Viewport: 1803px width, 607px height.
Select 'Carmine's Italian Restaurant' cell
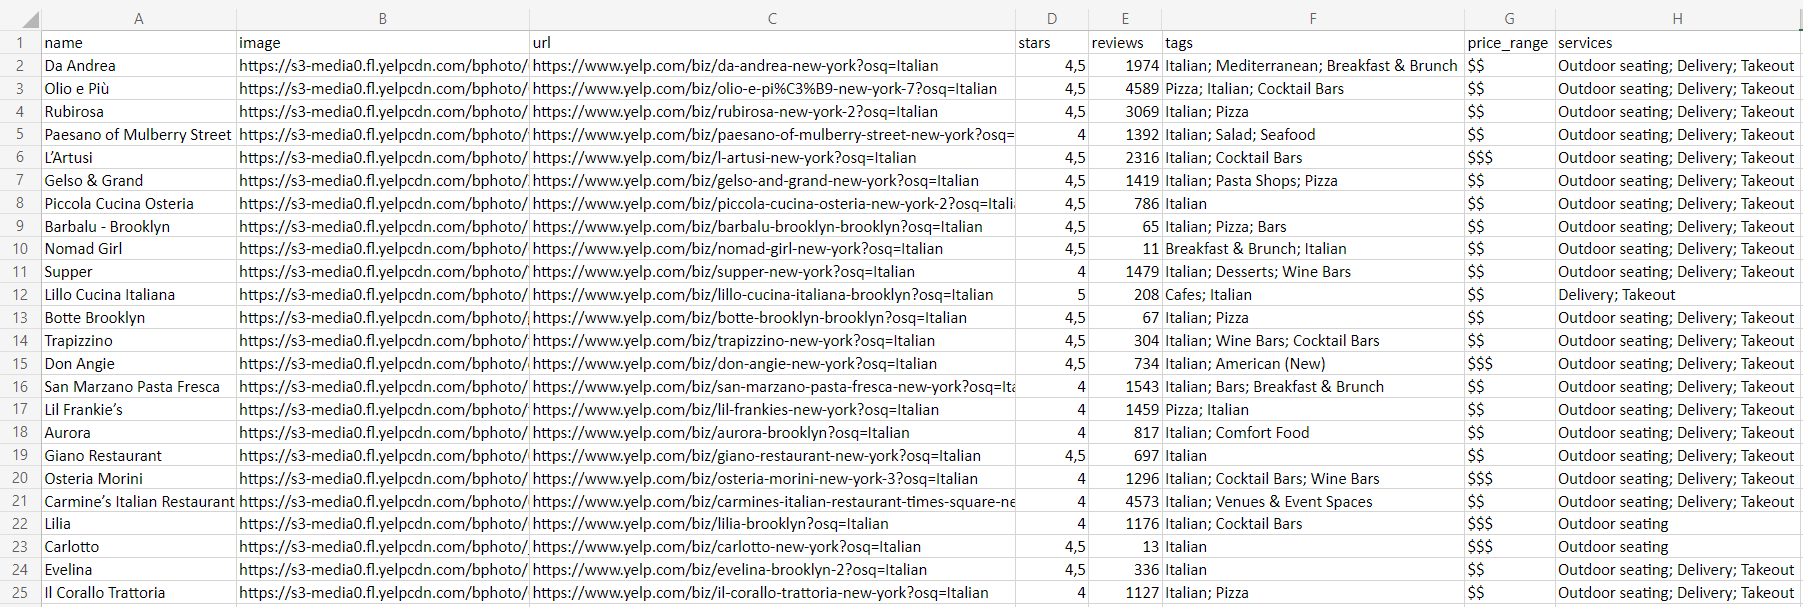click(138, 502)
